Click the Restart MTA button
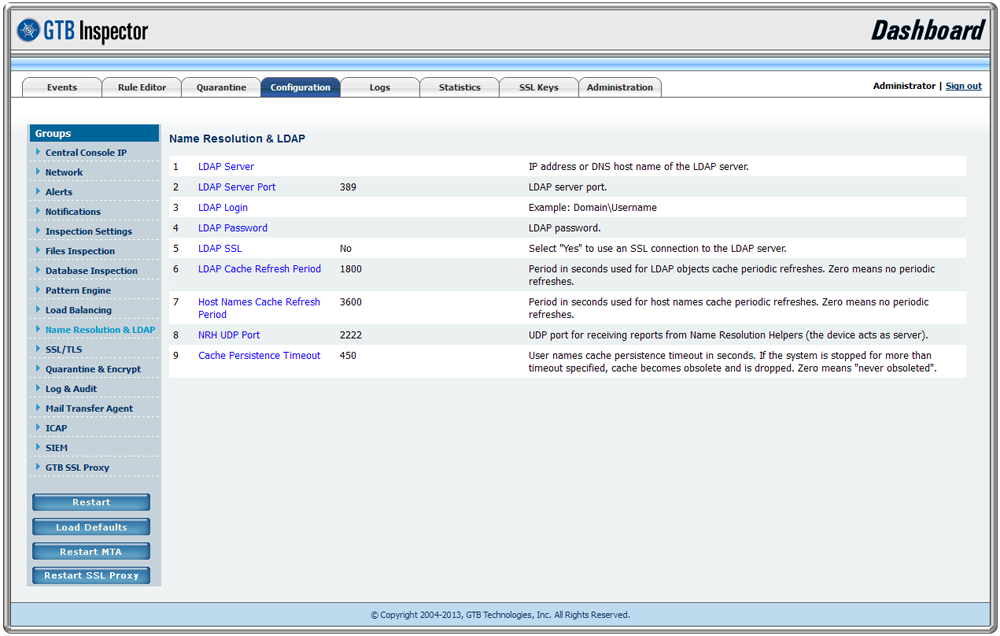1000x636 pixels. (91, 552)
